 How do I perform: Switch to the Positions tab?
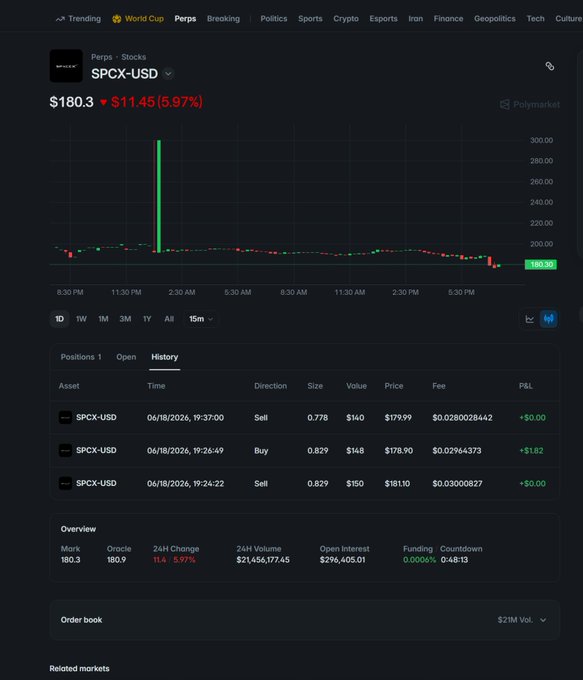[x=81, y=357]
